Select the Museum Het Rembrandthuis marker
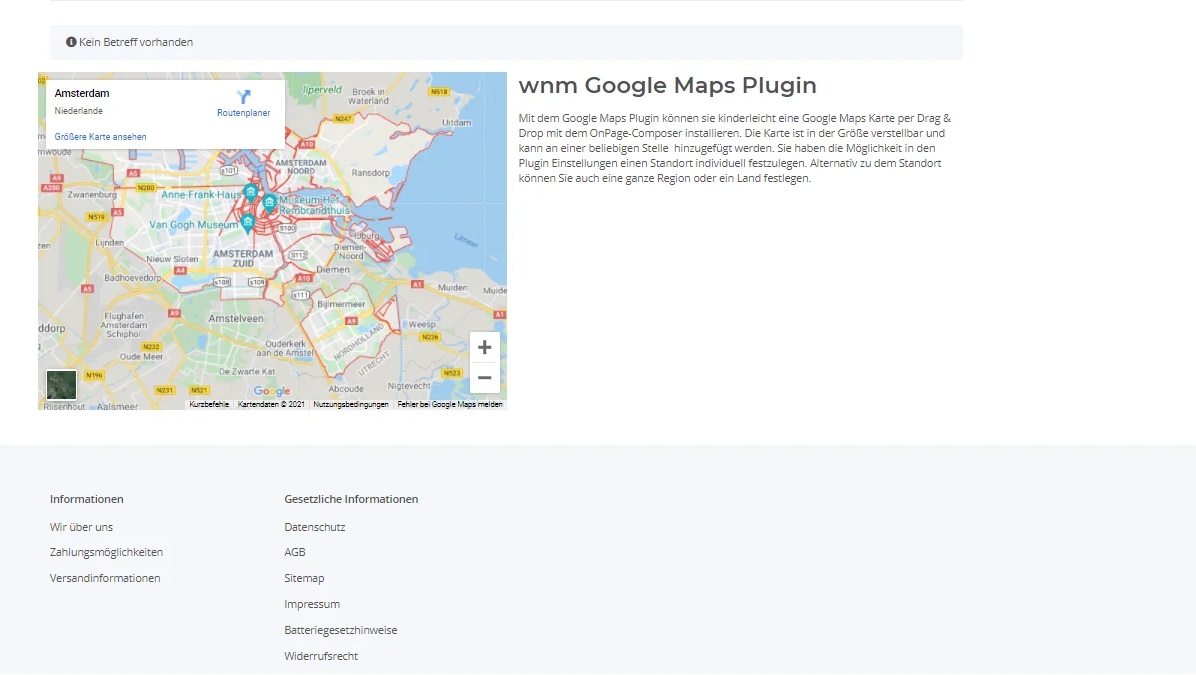1196x675 pixels. point(268,202)
